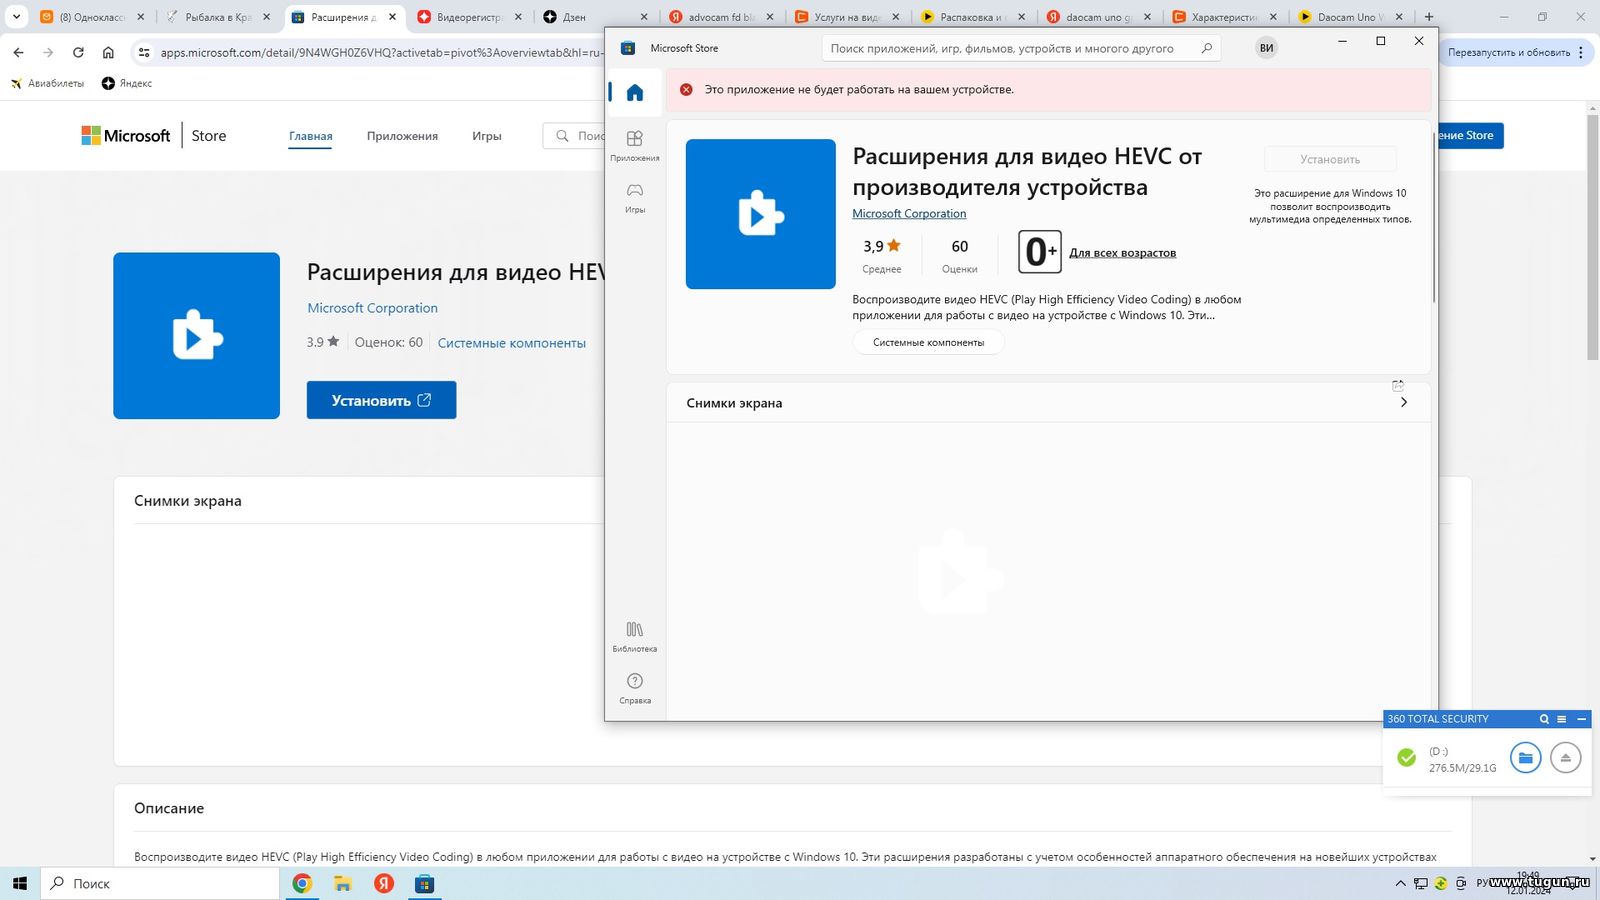Open 360 Total Security search icon
The width and height of the screenshot is (1600, 900).
[1544, 719]
